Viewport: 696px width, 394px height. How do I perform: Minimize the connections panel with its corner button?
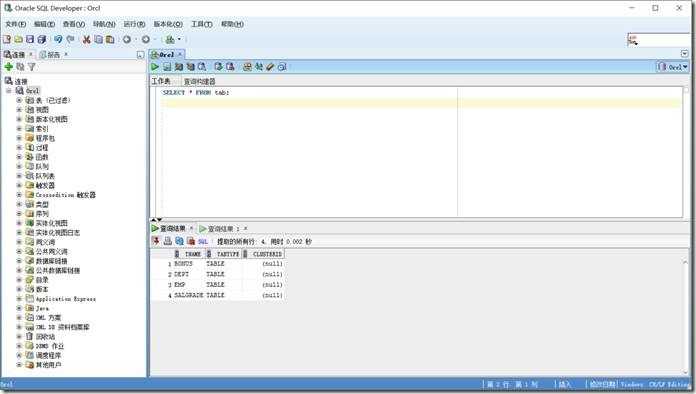[140, 55]
